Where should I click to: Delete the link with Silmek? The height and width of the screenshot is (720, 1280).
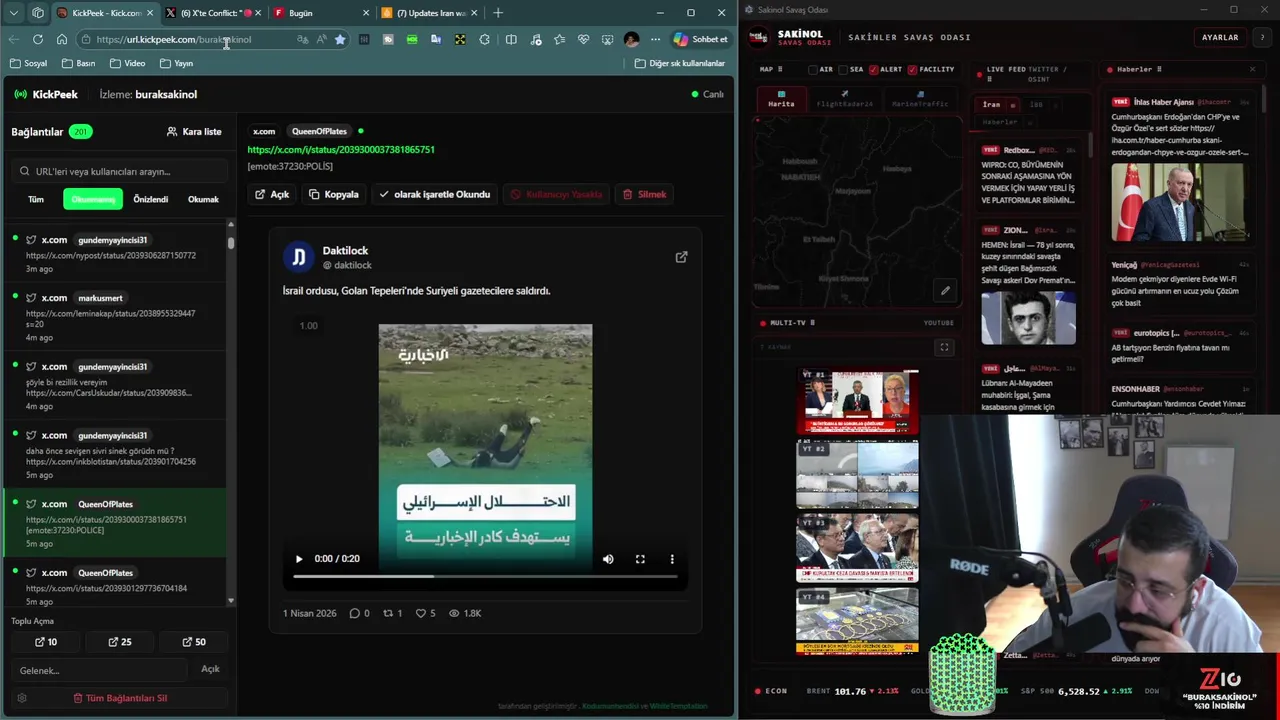pyautogui.click(x=644, y=194)
